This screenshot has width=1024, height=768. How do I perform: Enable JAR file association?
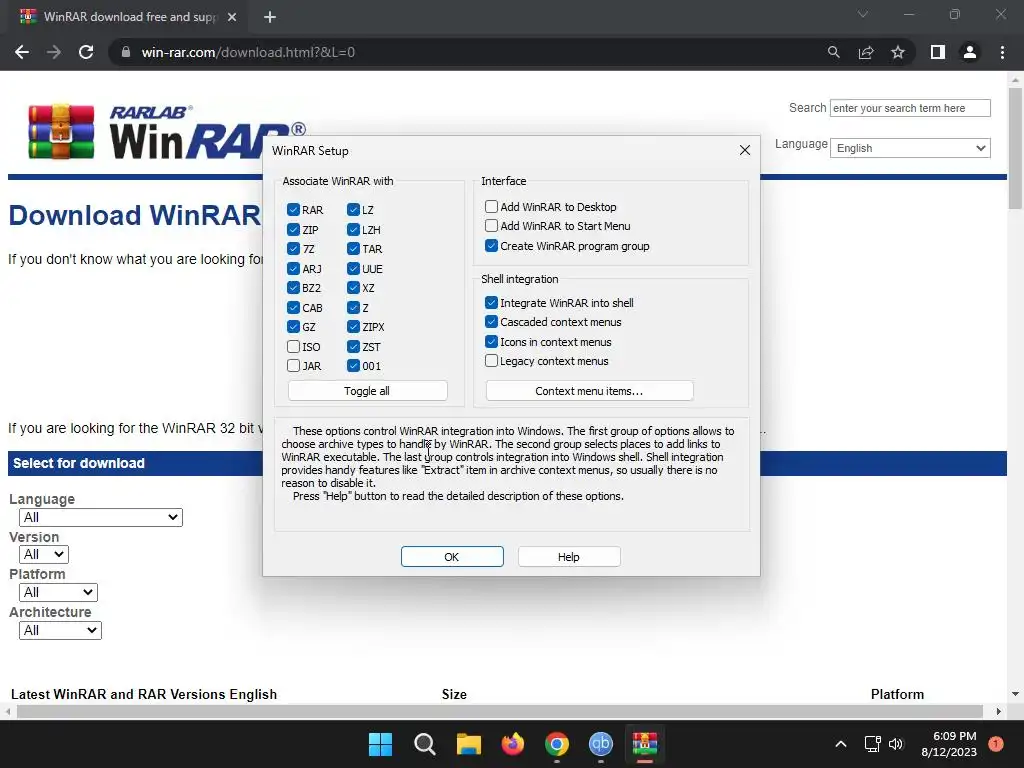coord(293,366)
